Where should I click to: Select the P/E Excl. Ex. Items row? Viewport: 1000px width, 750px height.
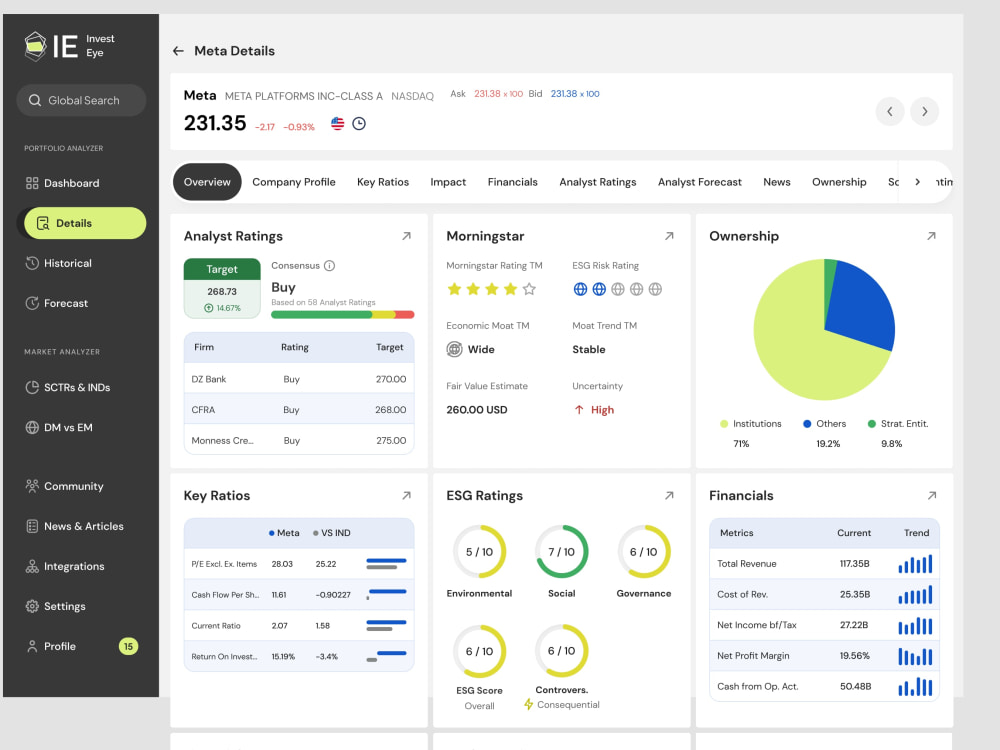click(298, 564)
